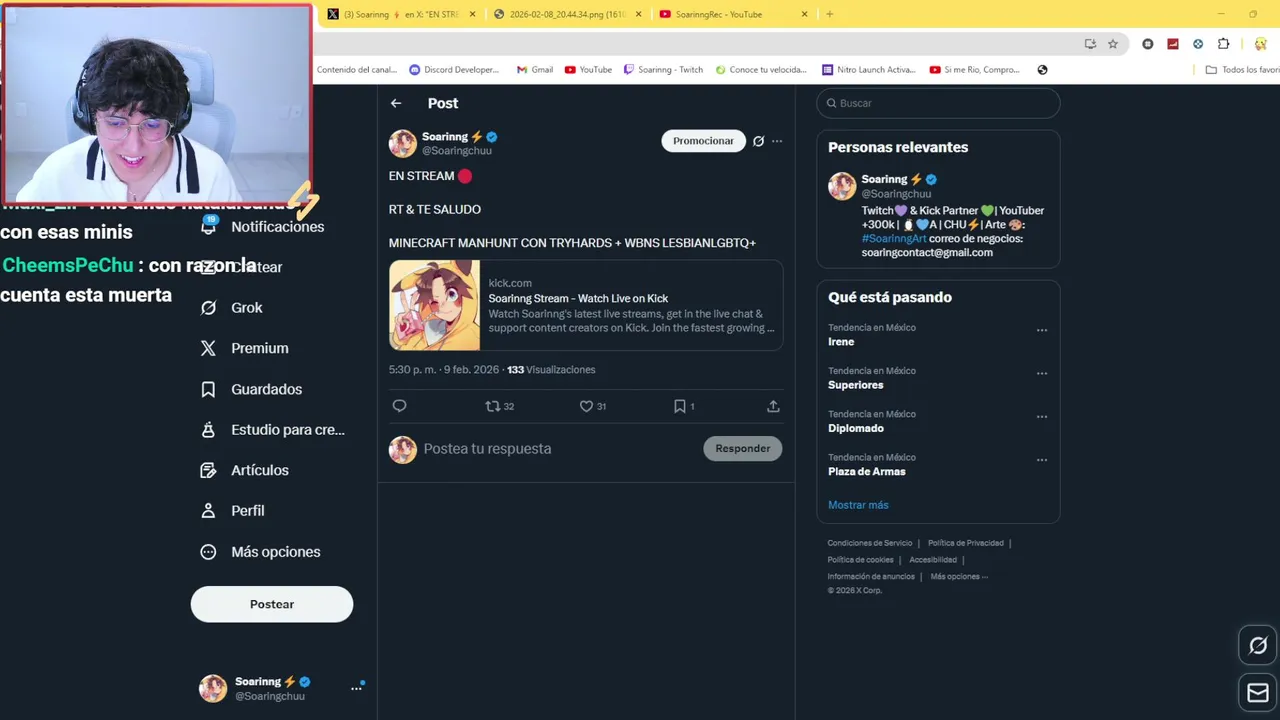Open the floating messages envelope icon
Image resolution: width=1280 pixels, height=720 pixels.
(1258, 692)
